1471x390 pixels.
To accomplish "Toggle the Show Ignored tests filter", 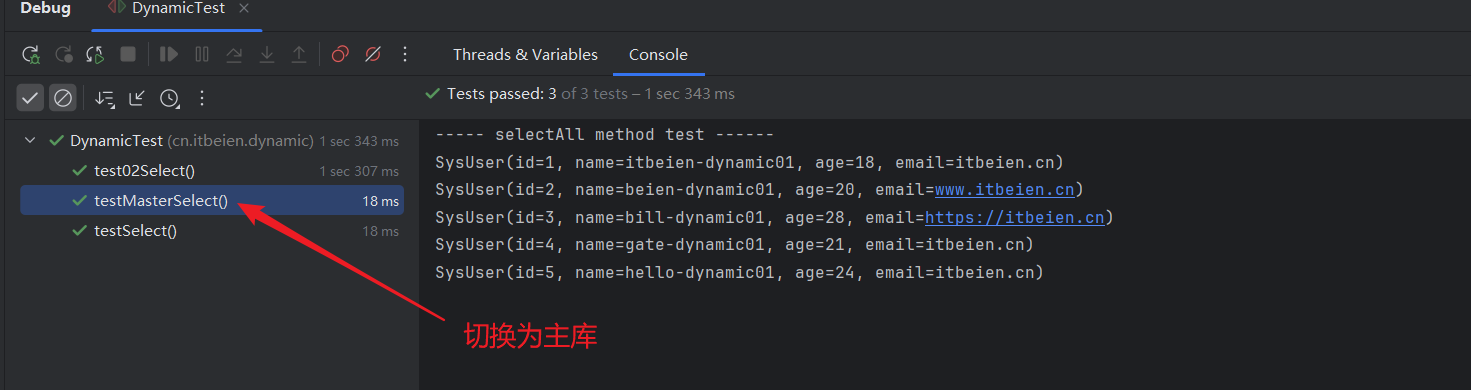I will point(63,98).
